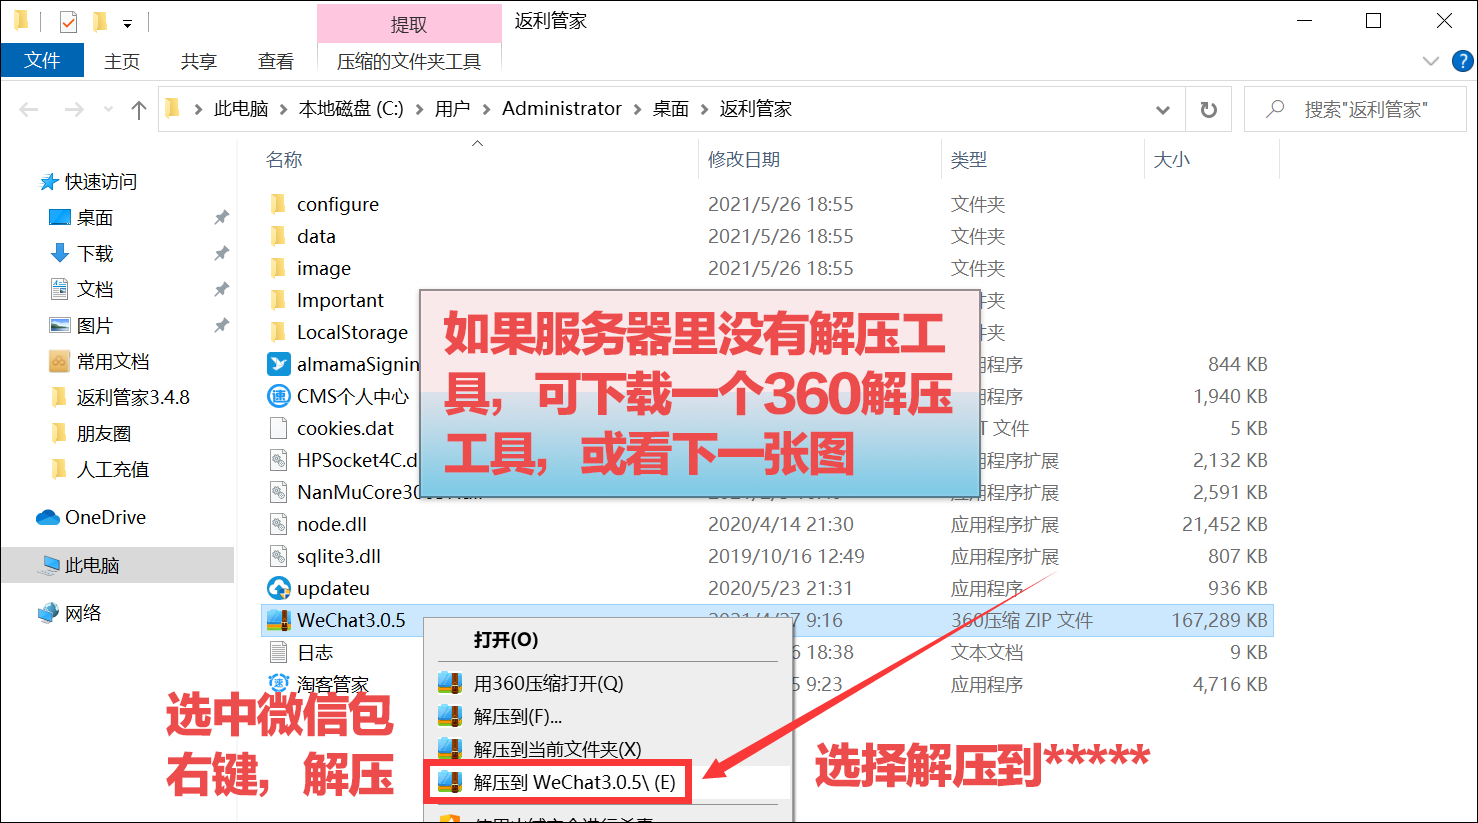Image resolution: width=1478 pixels, height=823 pixels.
Task: Click the image folder icon
Action: coord(279,268)
